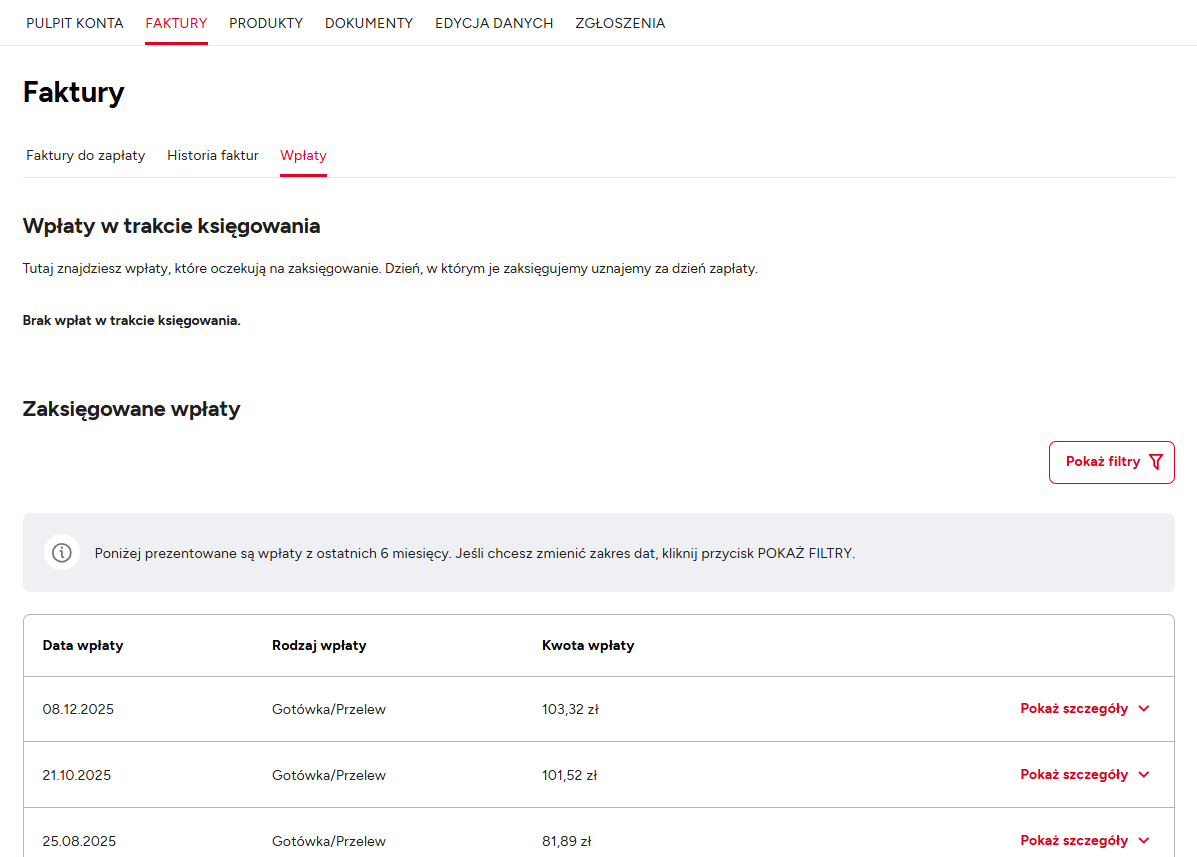Click the 21.10.2025 date cell
Viewport: 1197px width, 857px height.
[77, 776]
